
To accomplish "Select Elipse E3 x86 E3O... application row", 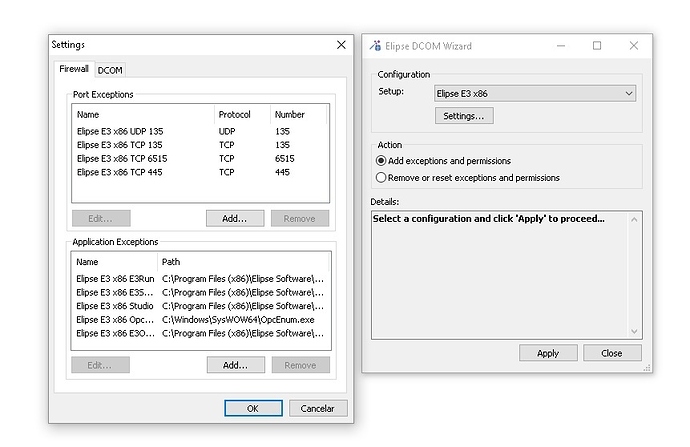I will click(201, 333).
